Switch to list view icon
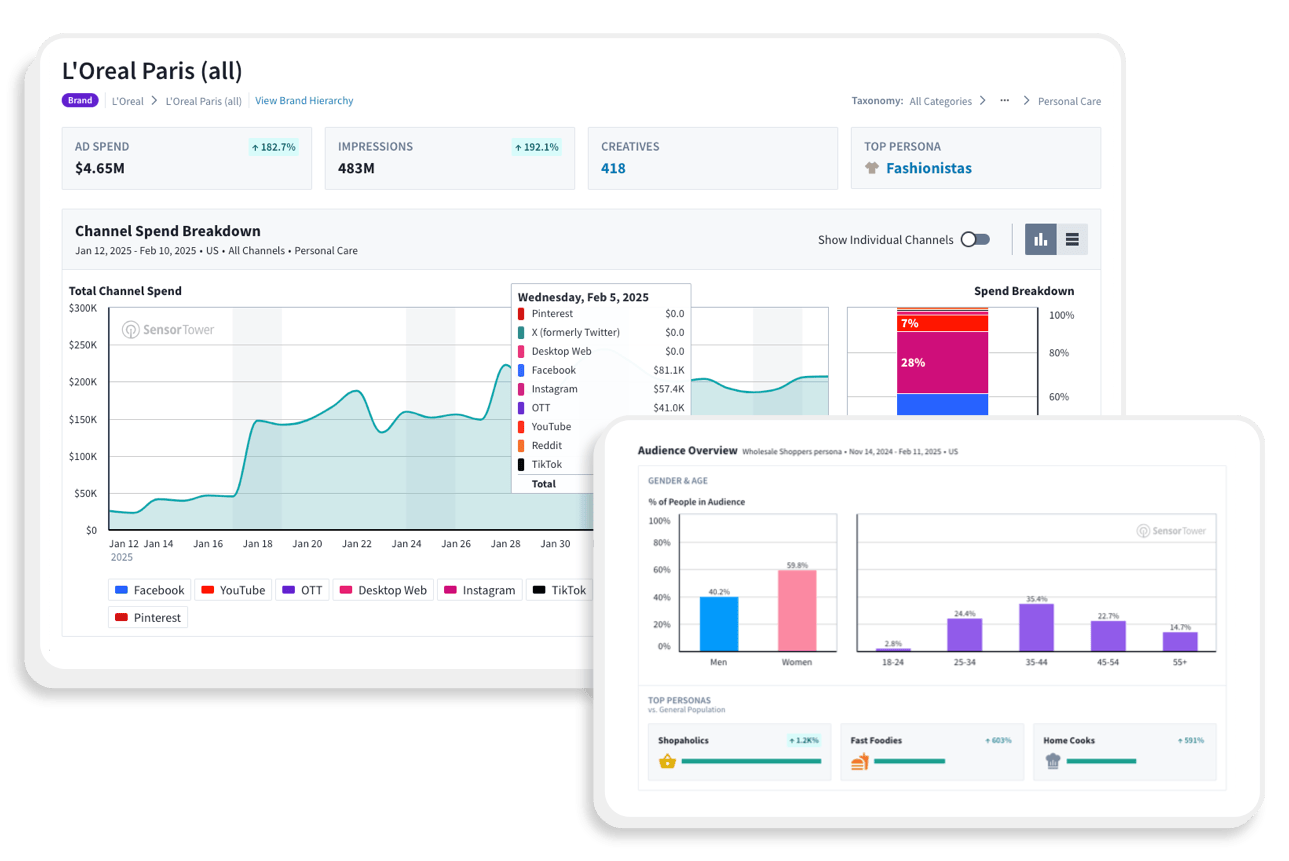Screen dimensions: 1289x861 pyautogui.click(x=1072, y=239)
